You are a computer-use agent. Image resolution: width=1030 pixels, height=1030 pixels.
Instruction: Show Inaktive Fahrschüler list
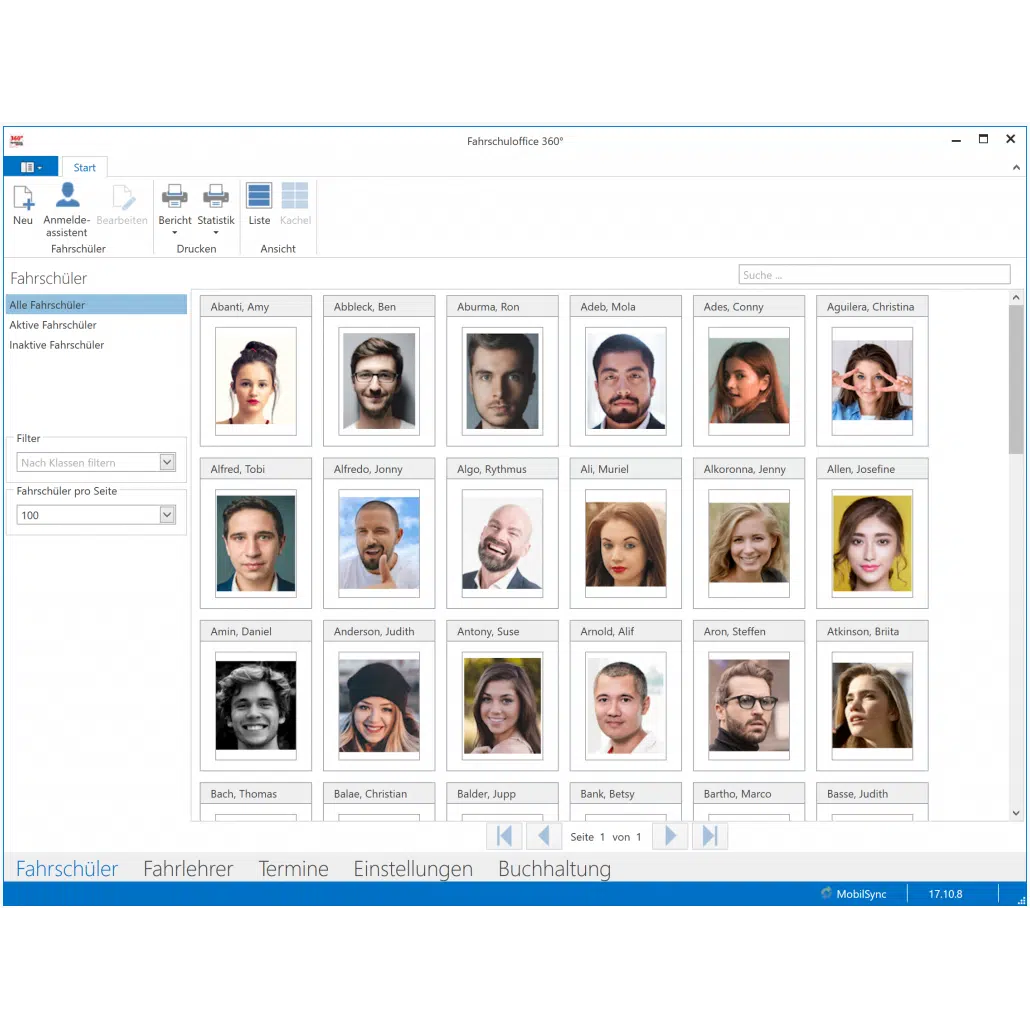click(57, 345)
